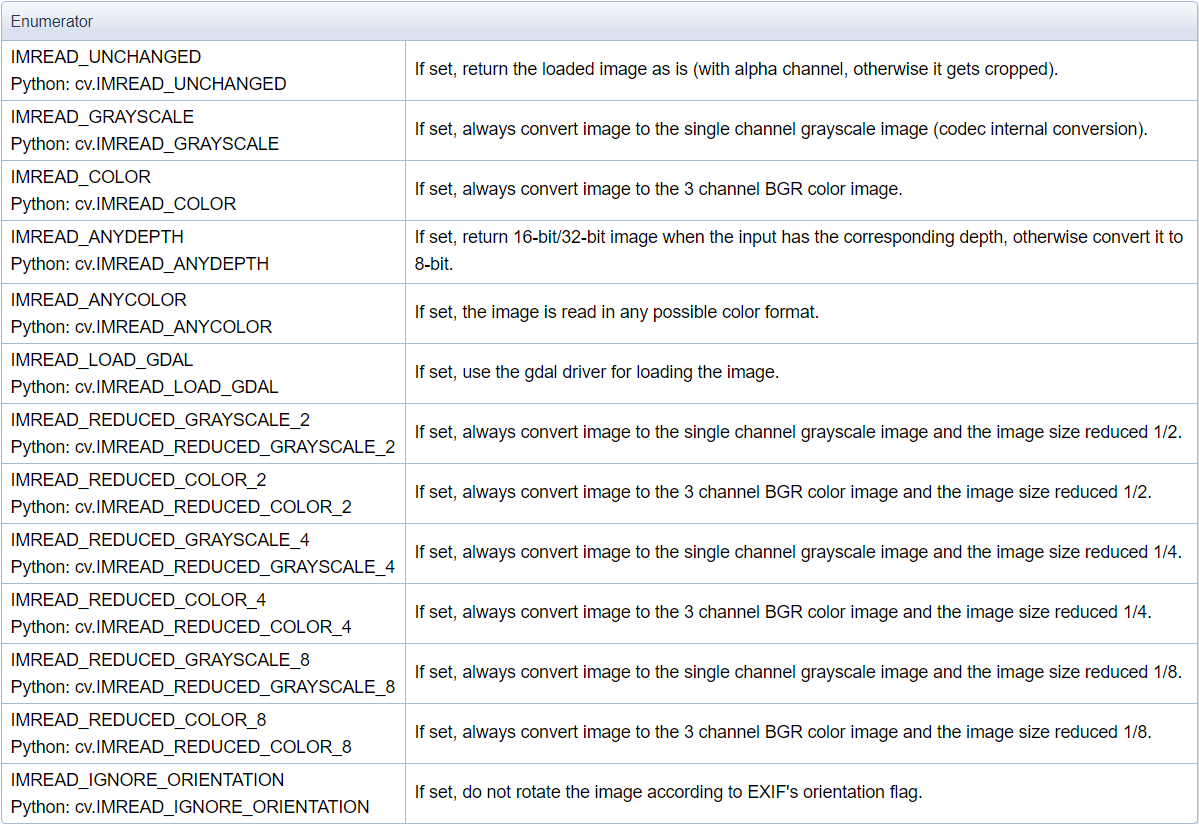Click the gdal driver description
Screen dimensions: 1199x824
pyautogui.click(x=596, y=372)
